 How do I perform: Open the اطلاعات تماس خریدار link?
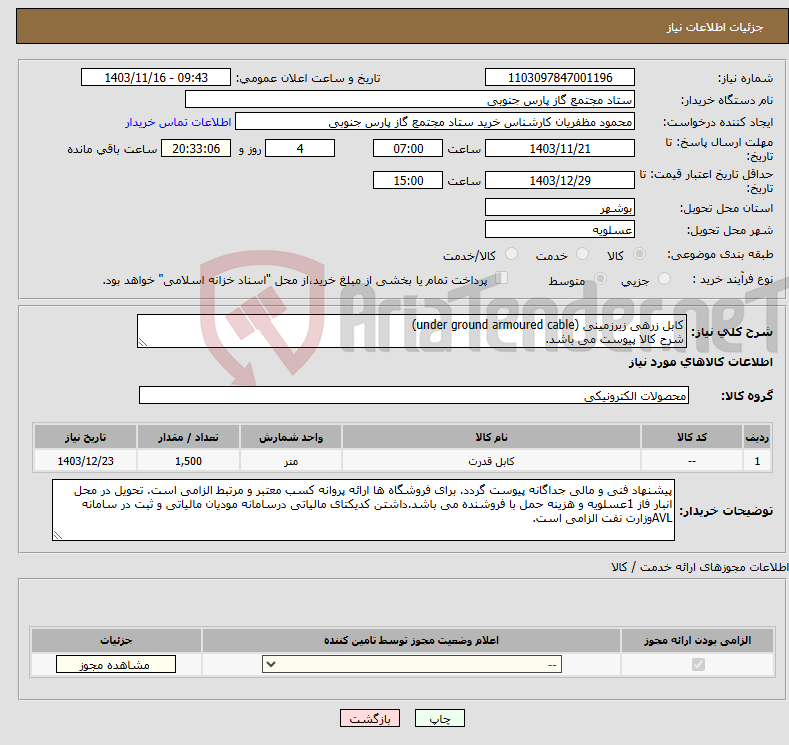pyautogui.click(x=178, y=122)
